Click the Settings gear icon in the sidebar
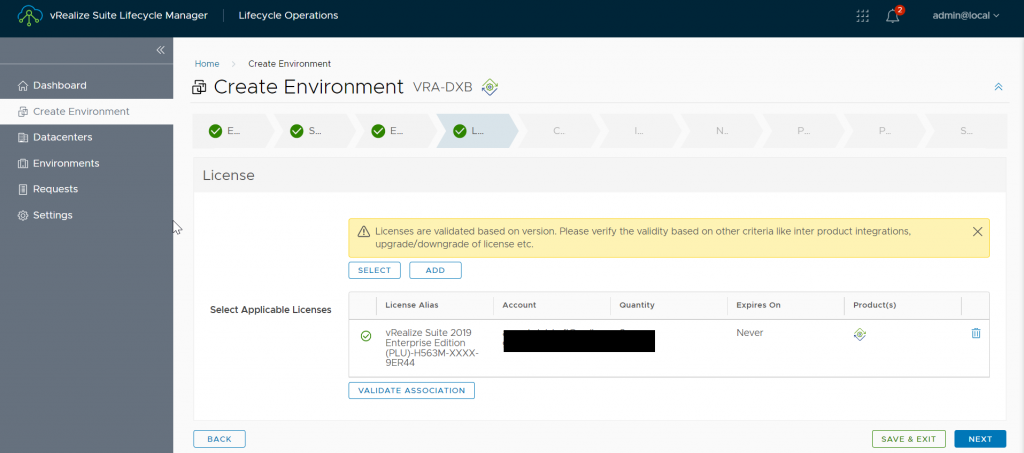The width and height of the screenshot is (1024, 453). (23, 215)
